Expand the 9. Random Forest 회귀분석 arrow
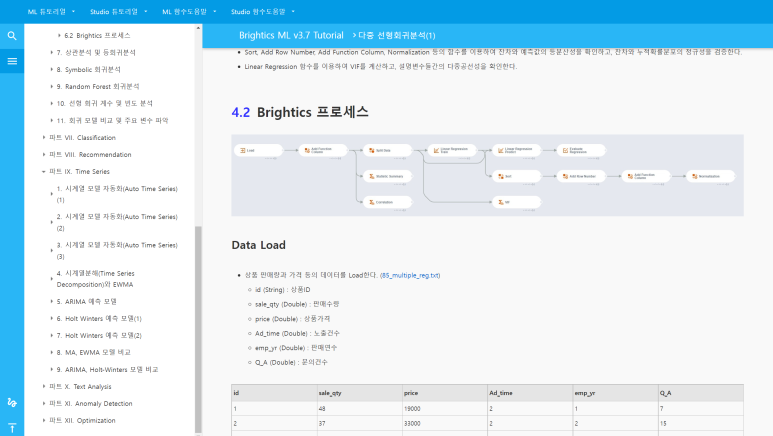This screenshot has width=773, height=436. [x=51, y=86]
